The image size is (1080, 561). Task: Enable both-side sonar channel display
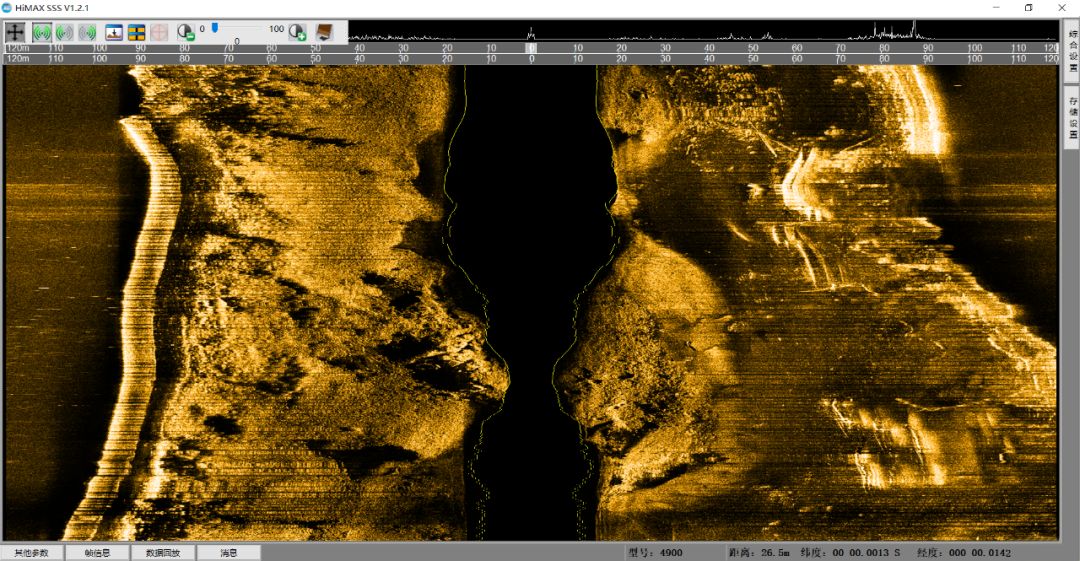(x=42, y=32)
